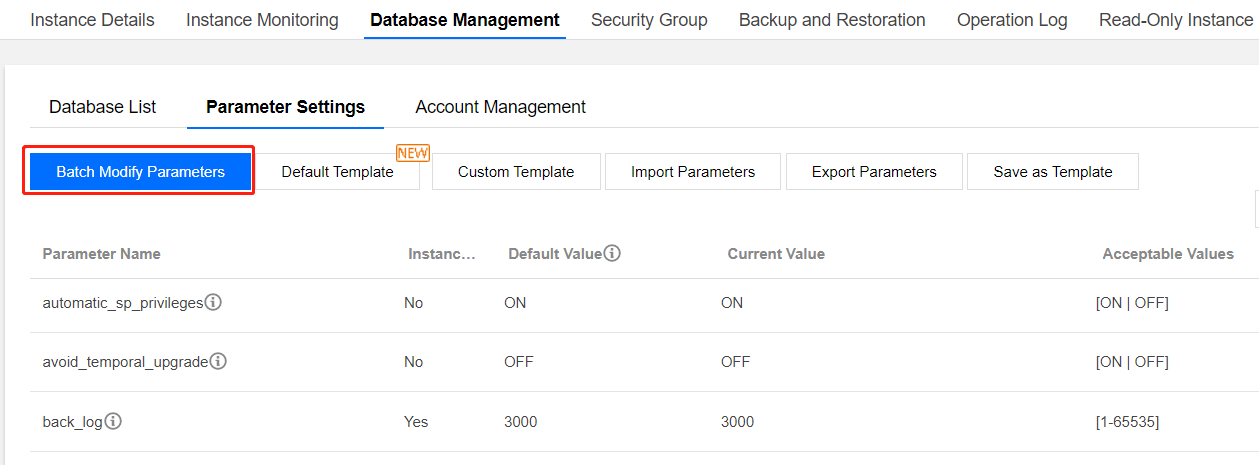Switch to Instance Monitoring tab
Viewport: 1259px width, 465px height.
262,20
